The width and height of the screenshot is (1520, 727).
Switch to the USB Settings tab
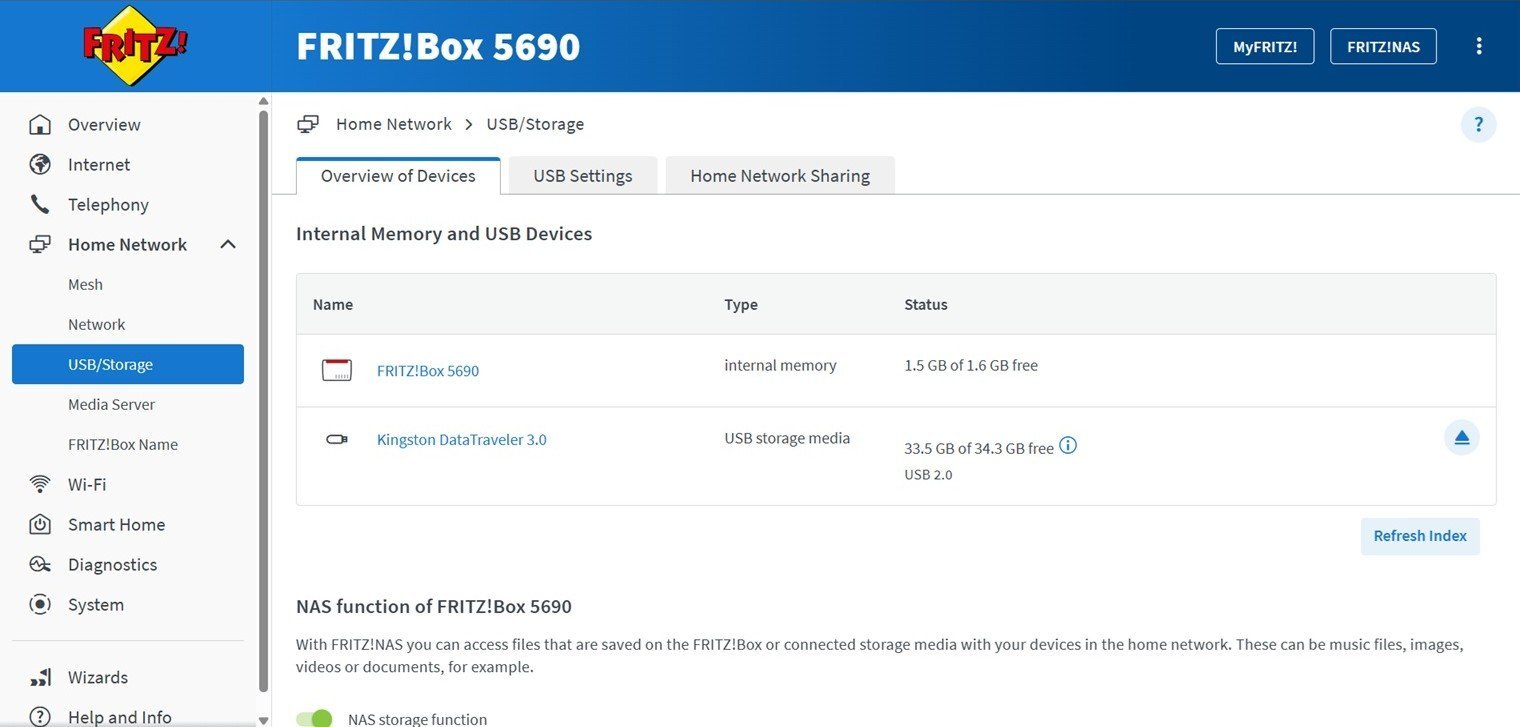coord(582,176)
